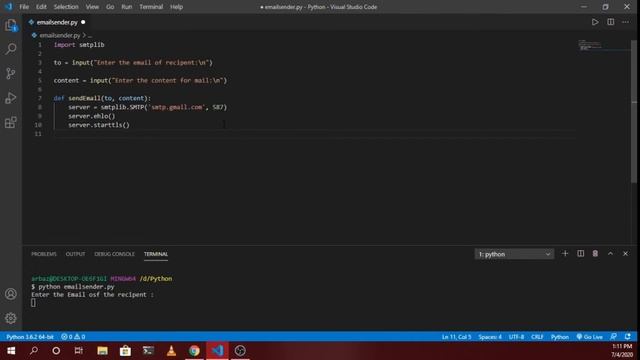The image size is (640, 360).
Task: Click the Spaces: 4 indentation setting
Action: pos(490,337)
